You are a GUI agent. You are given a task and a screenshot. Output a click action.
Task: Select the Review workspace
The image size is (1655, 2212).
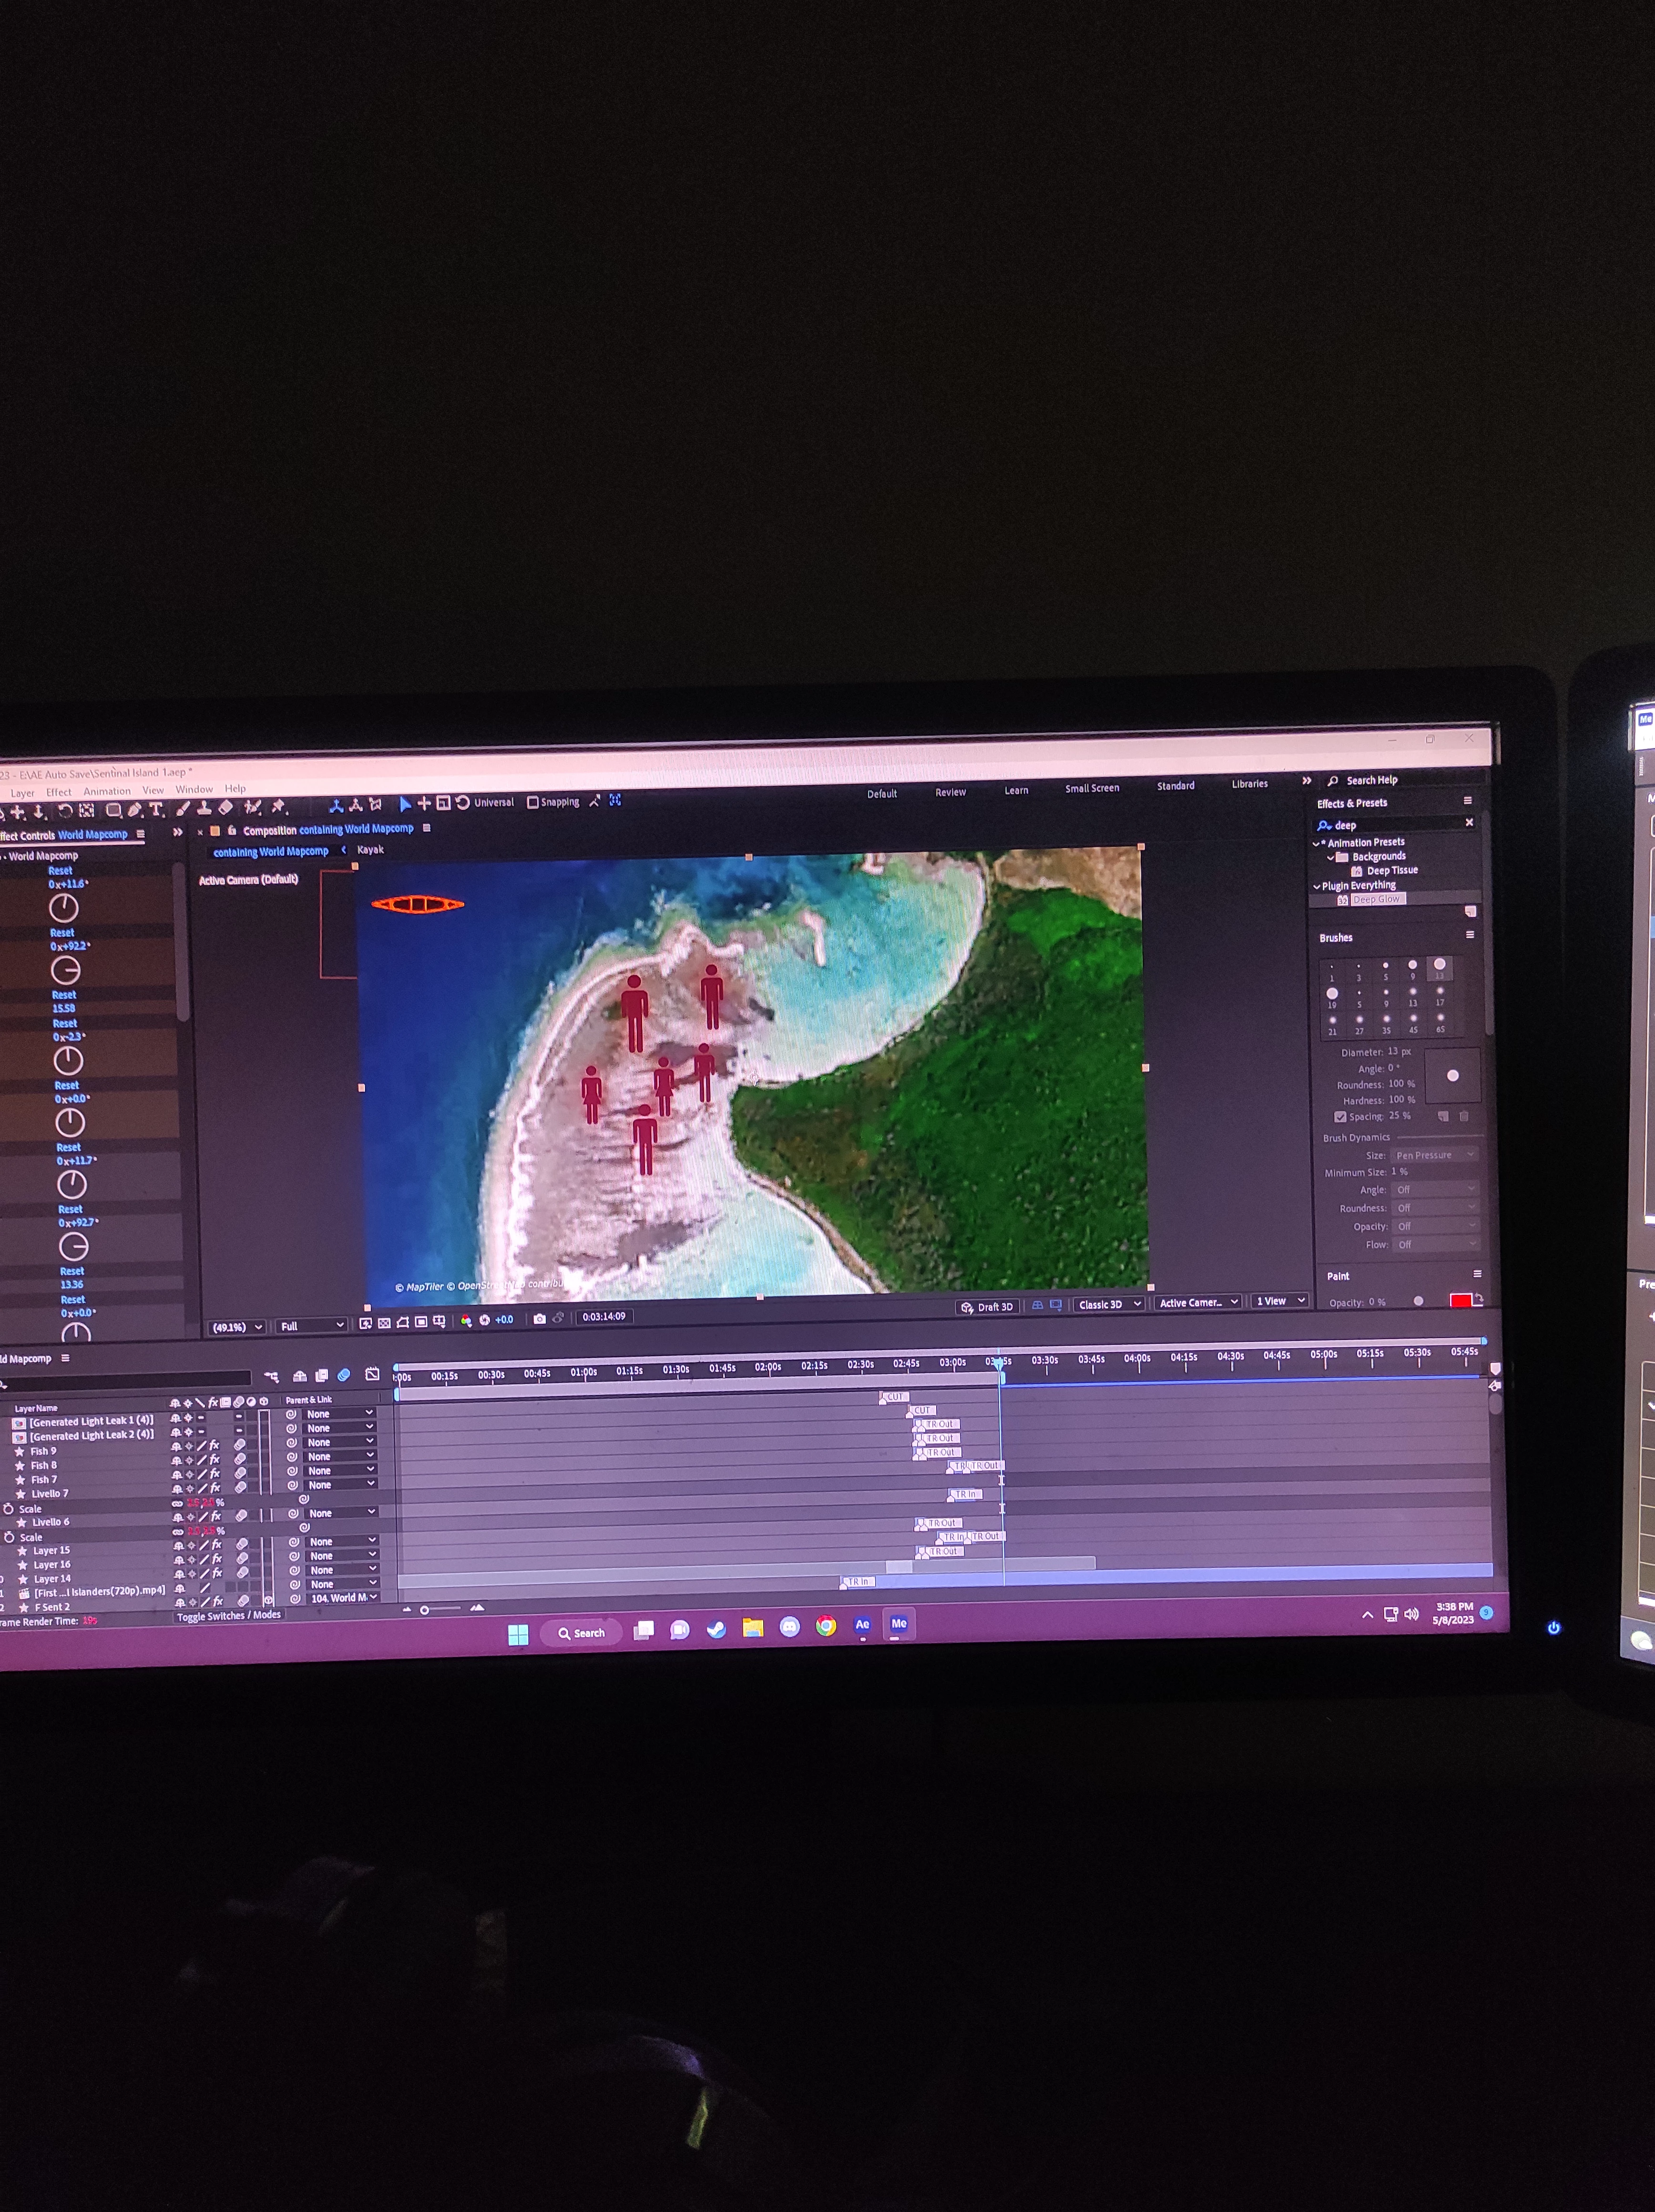click(x=950, y=792)
